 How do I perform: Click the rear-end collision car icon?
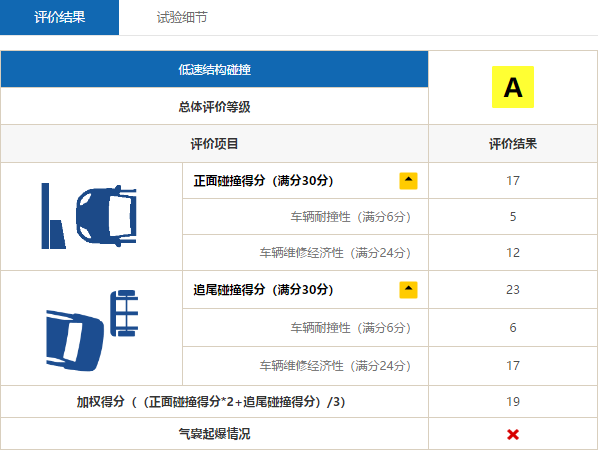point(92,330)
